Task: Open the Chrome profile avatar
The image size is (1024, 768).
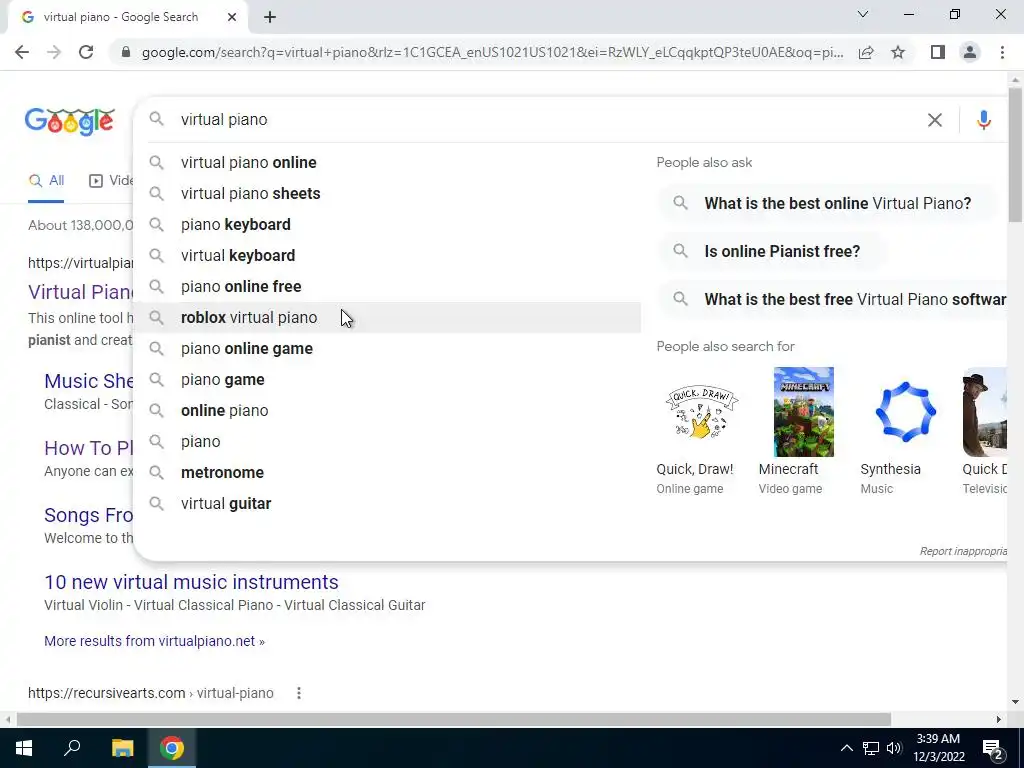Action: [970, 52]
